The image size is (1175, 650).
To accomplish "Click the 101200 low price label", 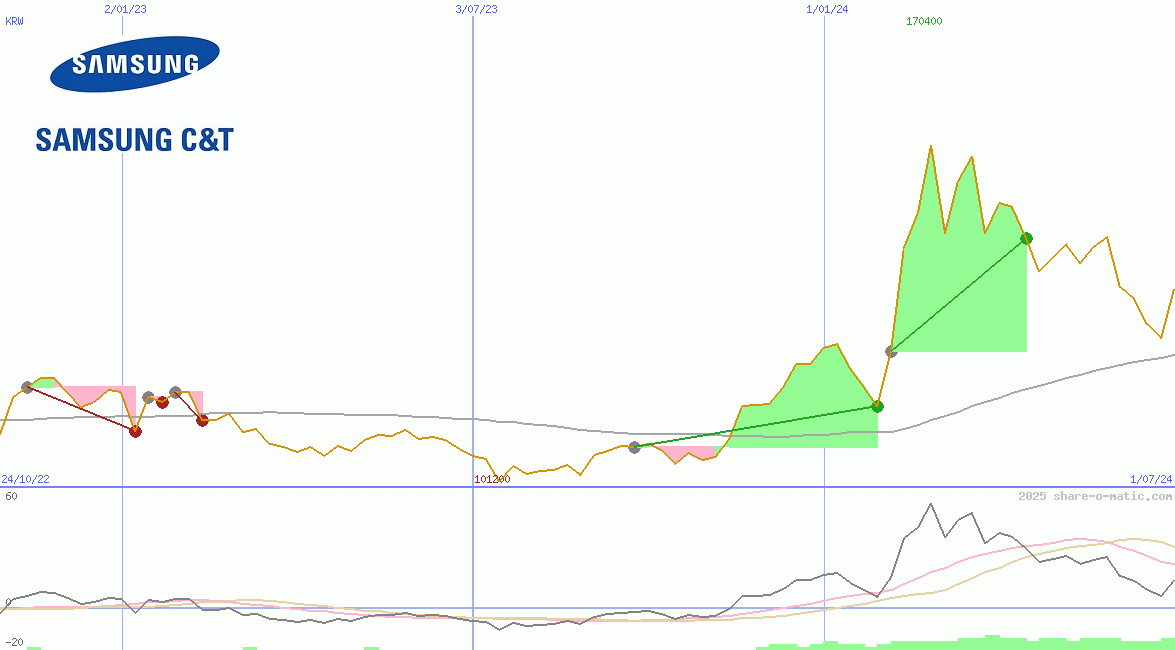I will [492, 479].
